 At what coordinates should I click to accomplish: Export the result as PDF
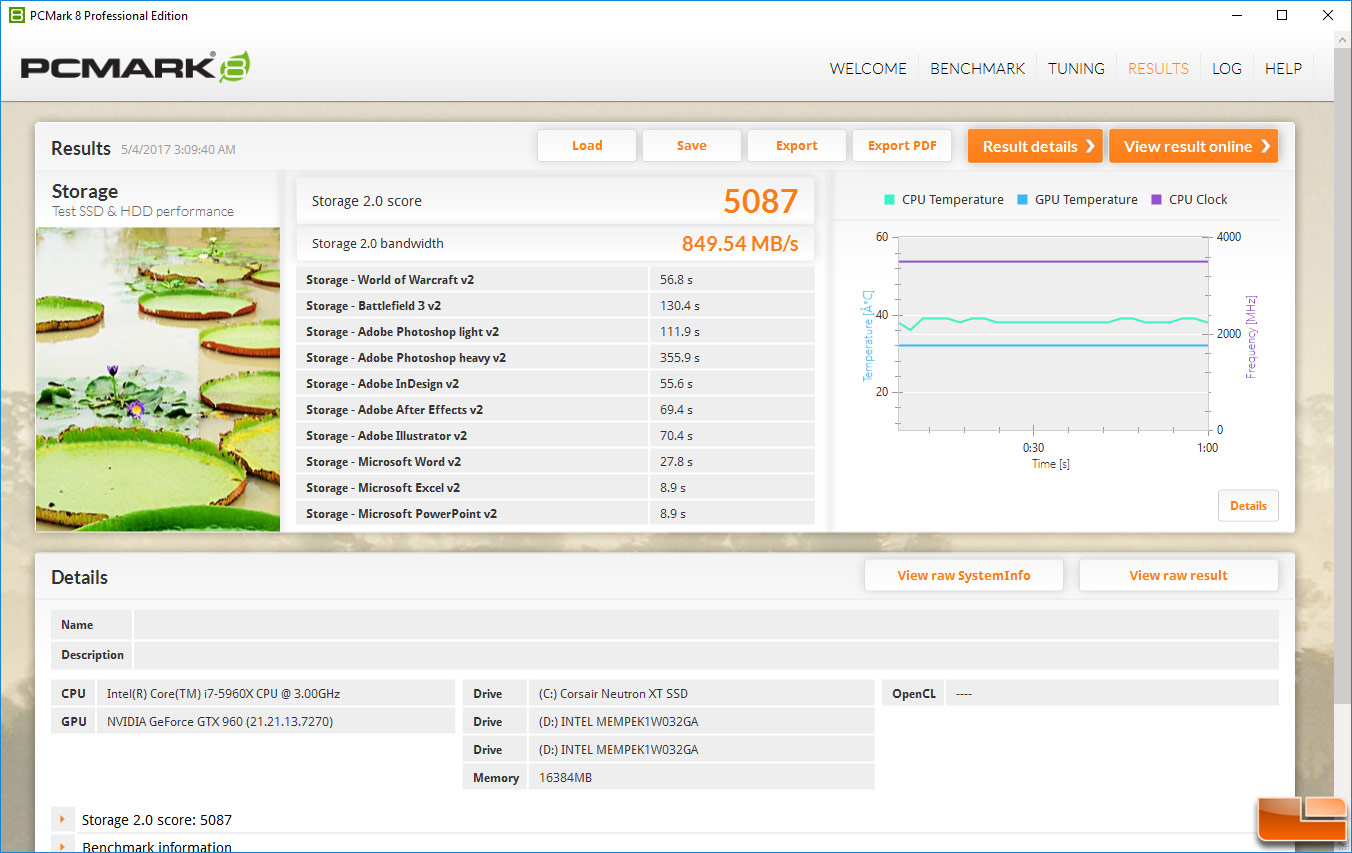[902, 146]
